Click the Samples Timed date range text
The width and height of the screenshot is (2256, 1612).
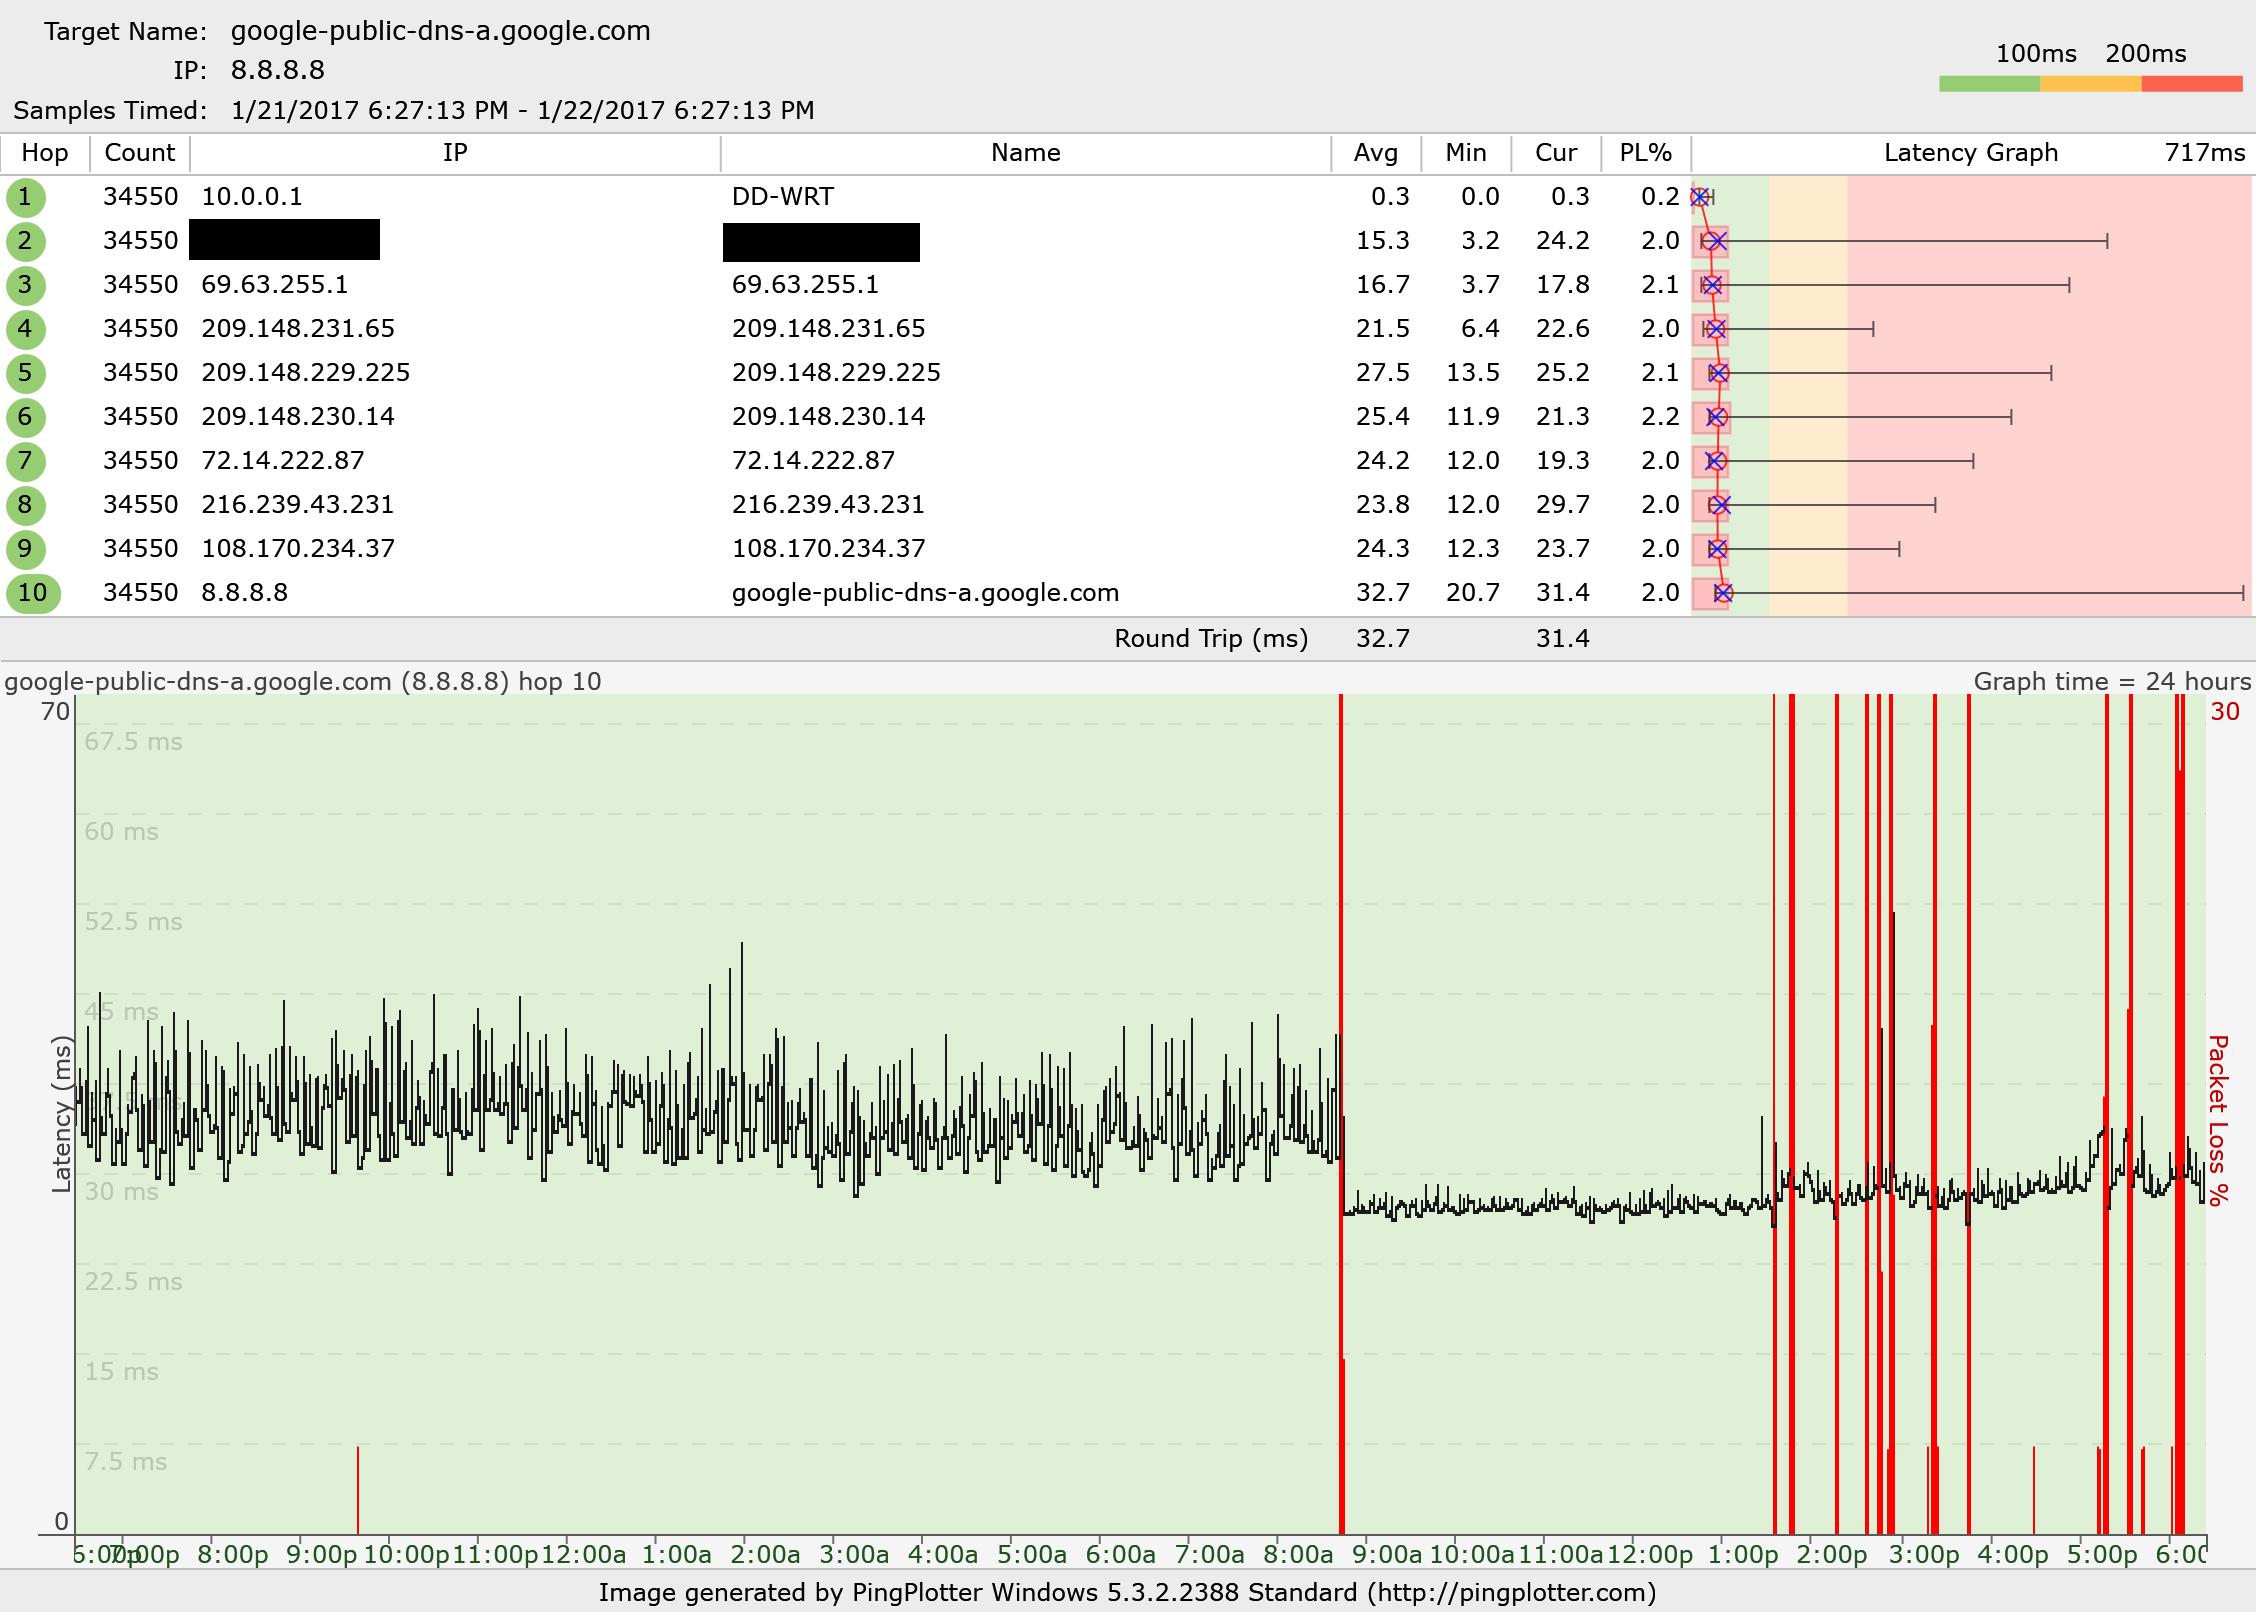pyautogui.click(x=523, y=110)
